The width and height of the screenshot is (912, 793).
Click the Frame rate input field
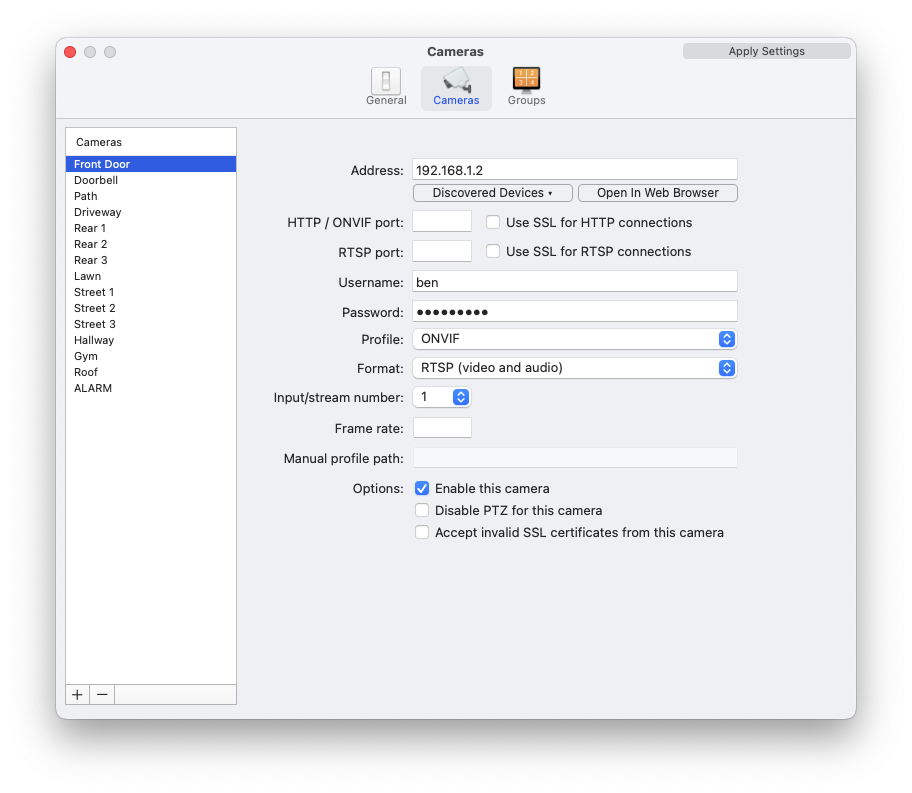pyautogui.click(x=441, y=427)
